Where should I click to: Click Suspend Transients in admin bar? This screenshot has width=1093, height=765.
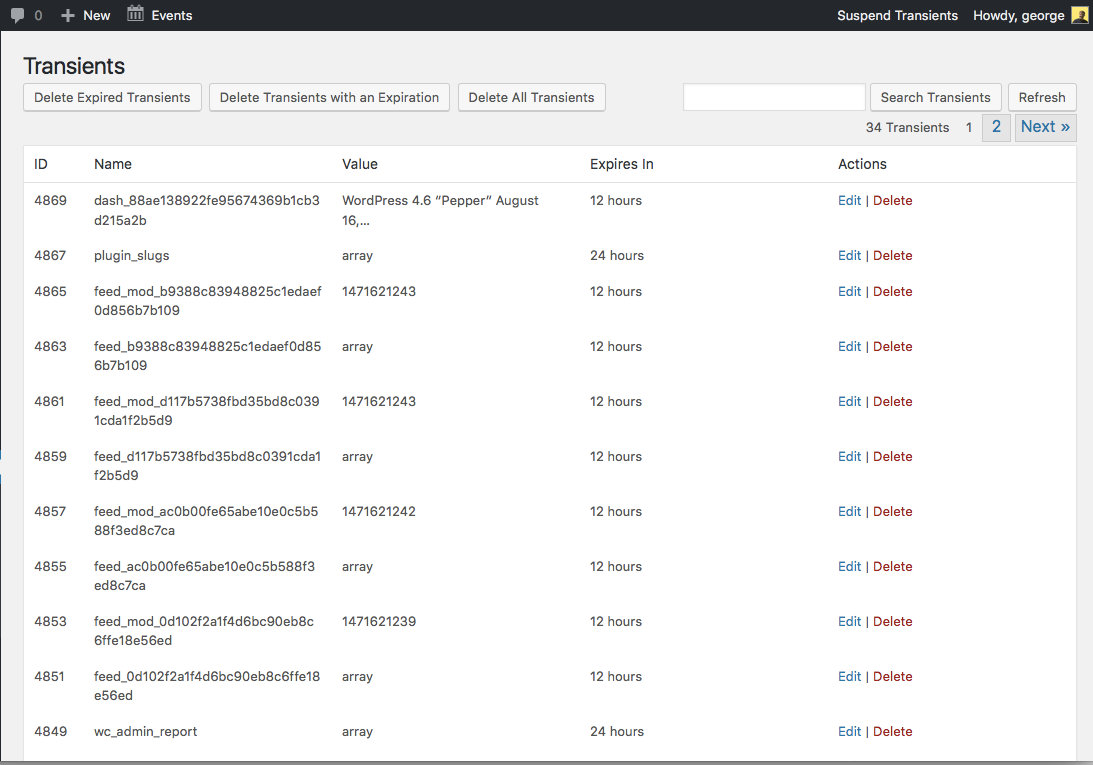click(x=897, y=15)
